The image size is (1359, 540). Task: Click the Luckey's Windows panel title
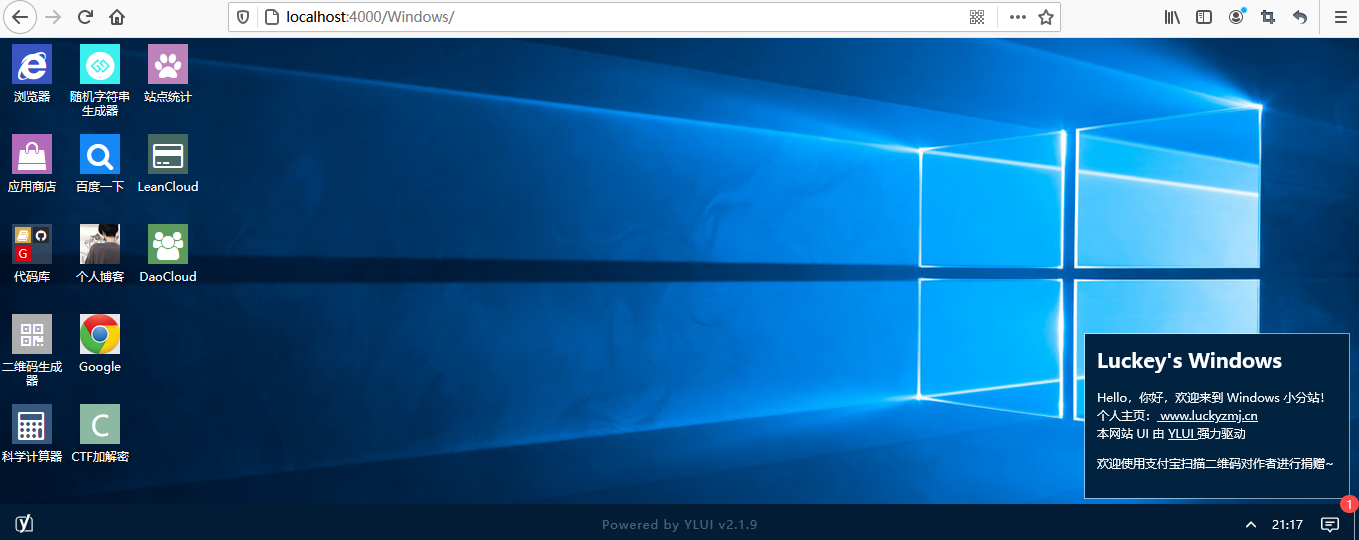coord(1189,361)
